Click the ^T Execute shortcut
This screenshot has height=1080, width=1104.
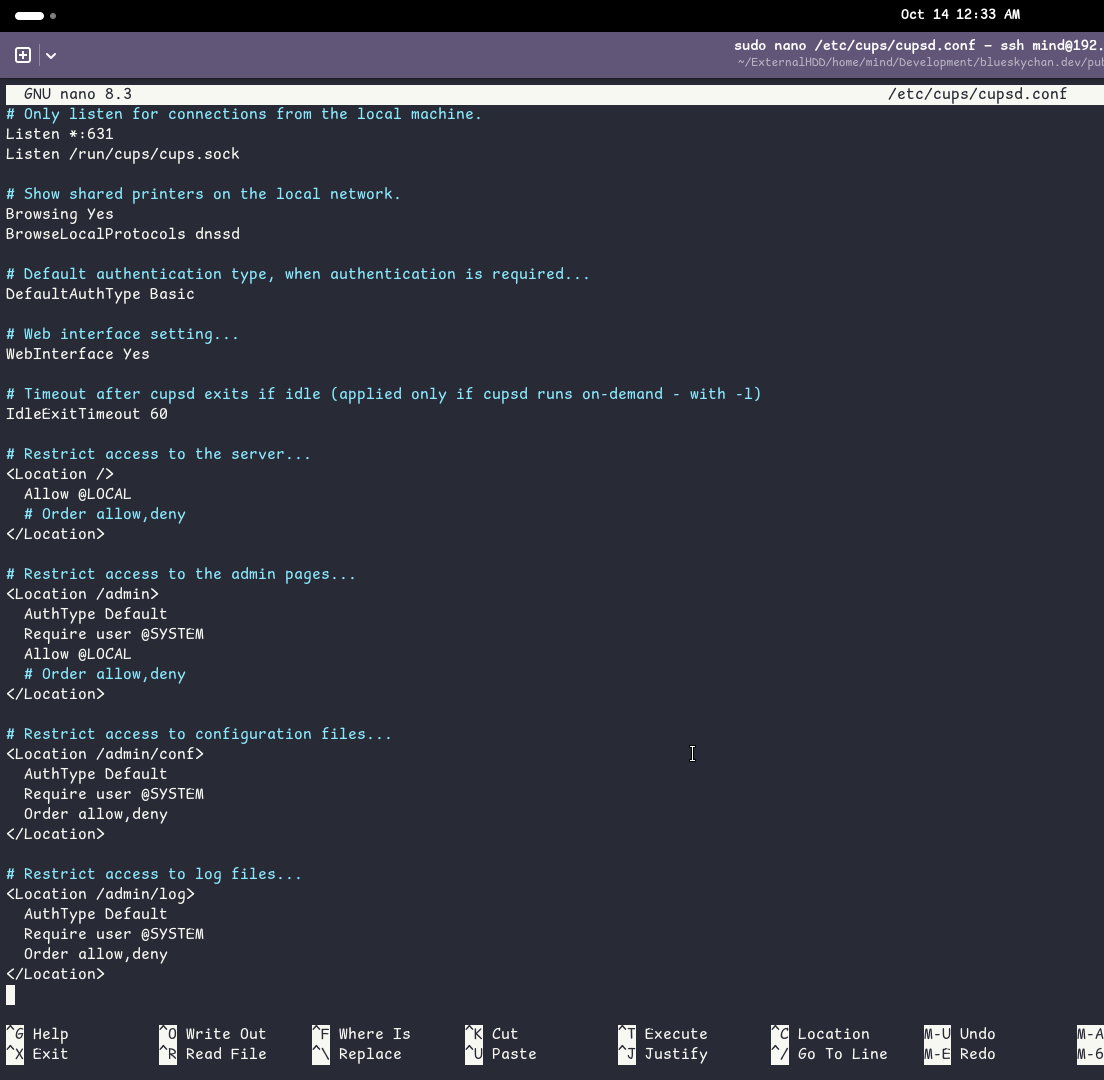662,1034
